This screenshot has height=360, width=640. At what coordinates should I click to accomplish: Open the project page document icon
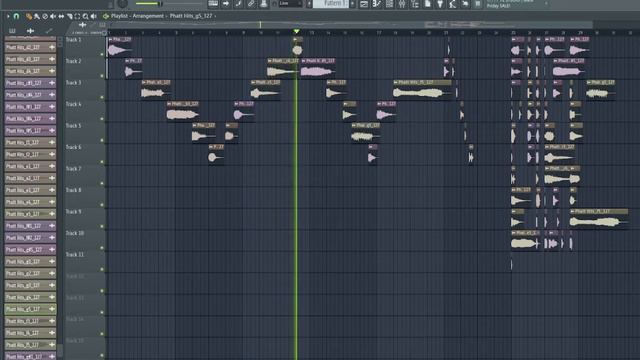(427, 4)
